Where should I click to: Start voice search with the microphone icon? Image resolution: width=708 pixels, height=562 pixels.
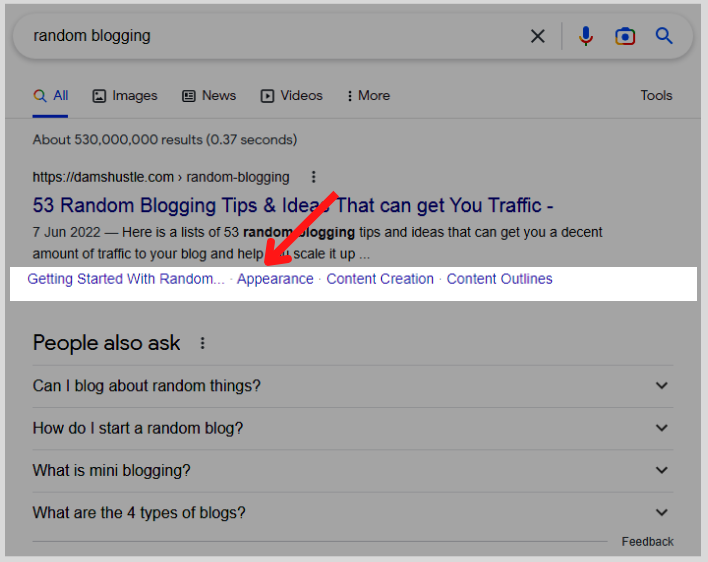586,36
